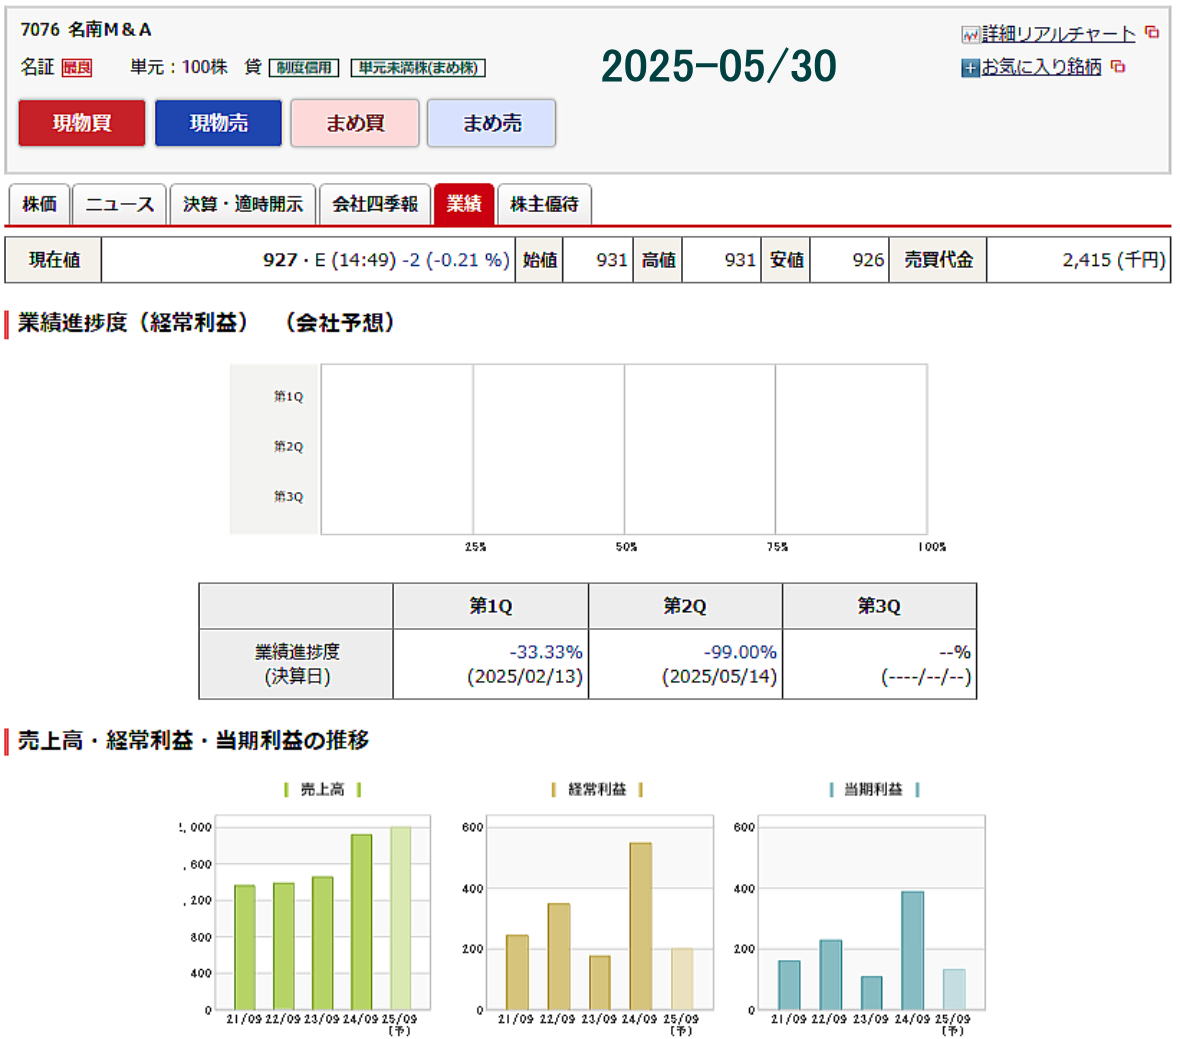The height and width of the screenshot is (1039, 1180).
Task: Click the red 現物買 button
Action: point(82,123)
